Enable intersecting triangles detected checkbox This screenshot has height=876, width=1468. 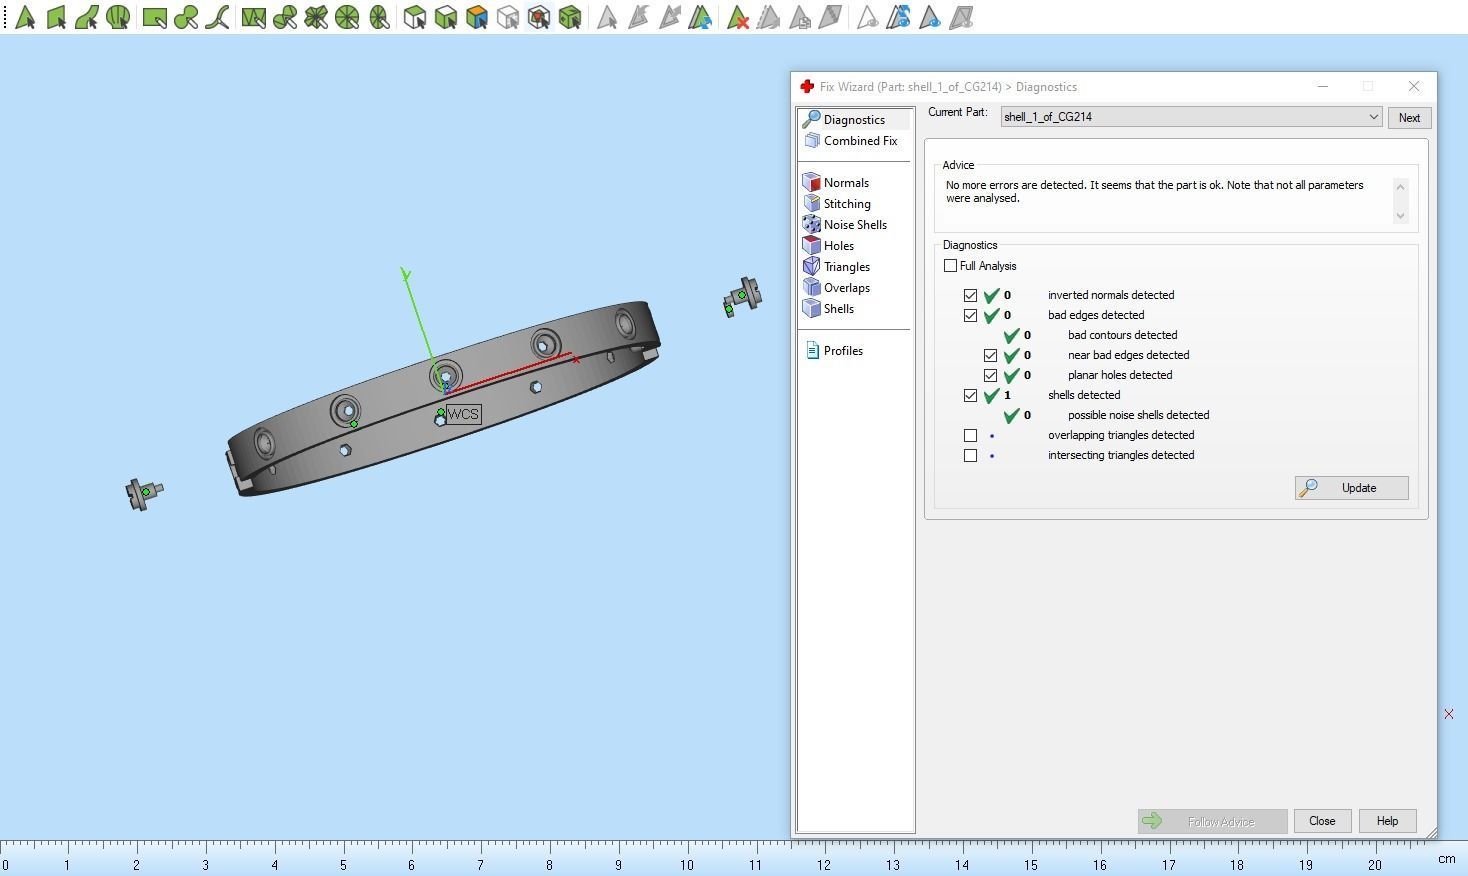point(970,456)
